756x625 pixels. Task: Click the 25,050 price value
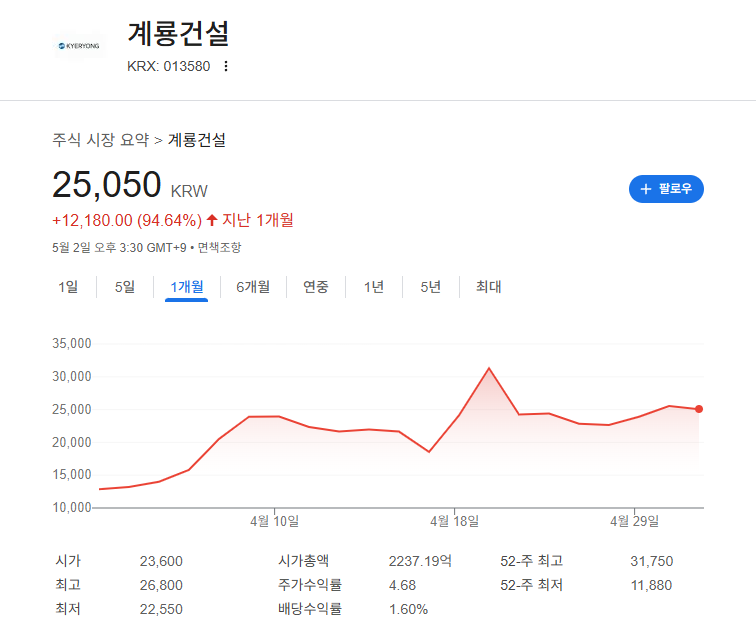point(107,184)
